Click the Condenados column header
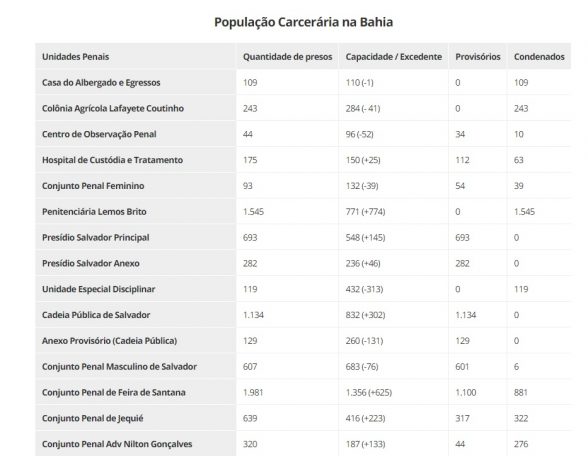 click(x=539, y=57)
